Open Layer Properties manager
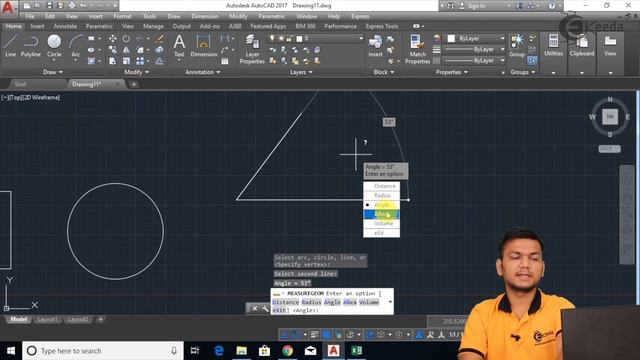 (x=252, y=49)
